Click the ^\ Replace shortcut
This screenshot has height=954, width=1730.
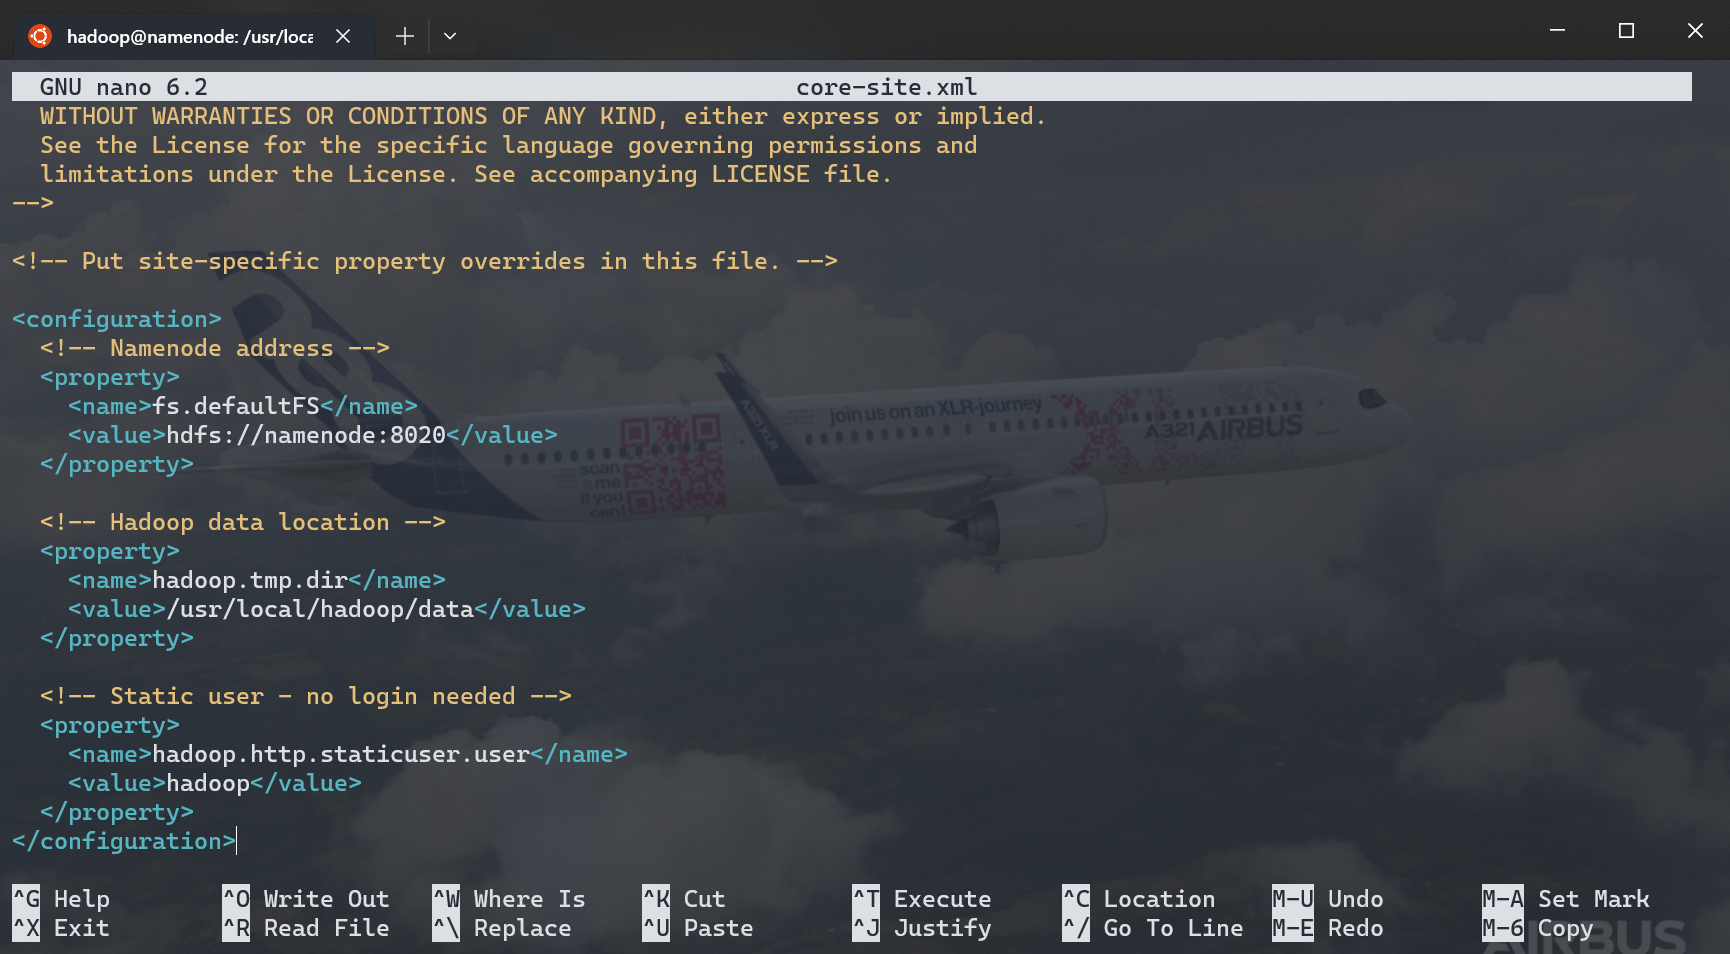pos(501,928)
